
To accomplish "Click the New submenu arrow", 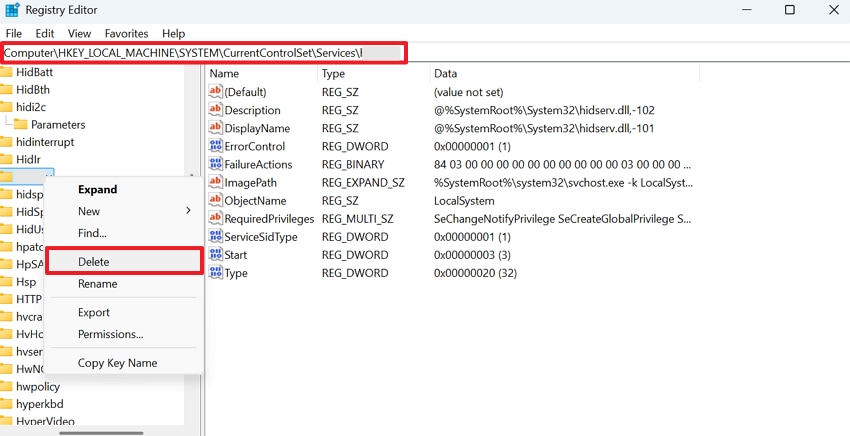I will [189, 210].
